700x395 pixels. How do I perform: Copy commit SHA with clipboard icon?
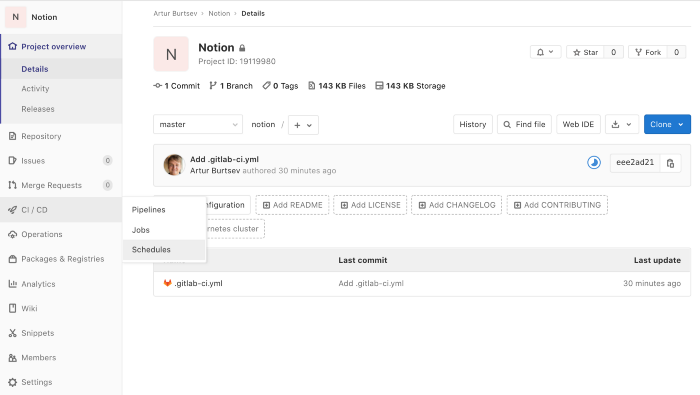tap(670, 163)
